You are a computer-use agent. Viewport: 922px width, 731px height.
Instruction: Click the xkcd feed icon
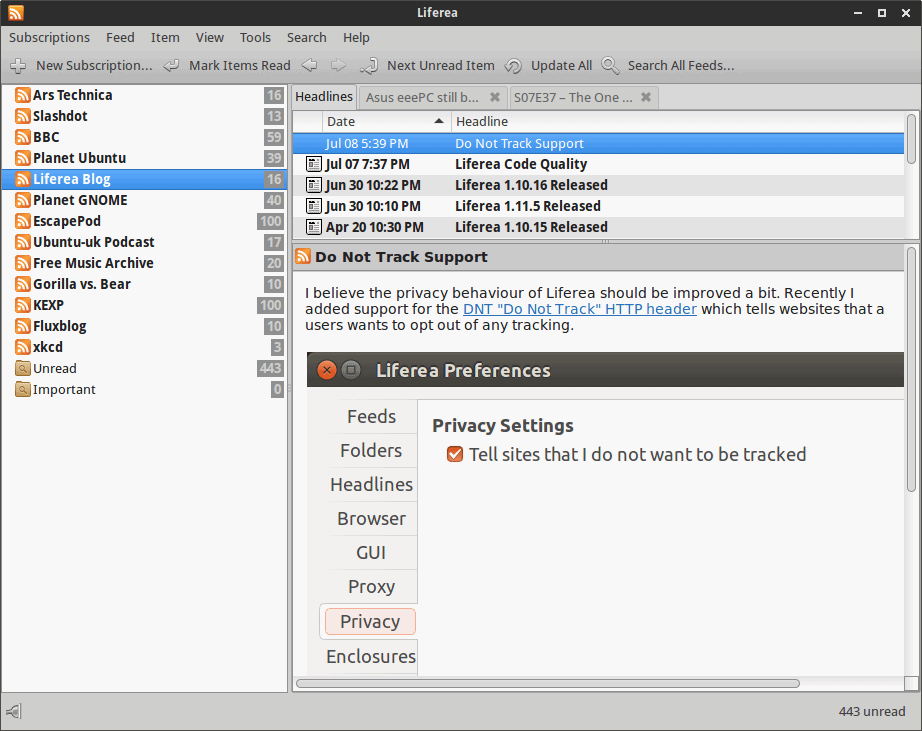[x=23, y=348]
